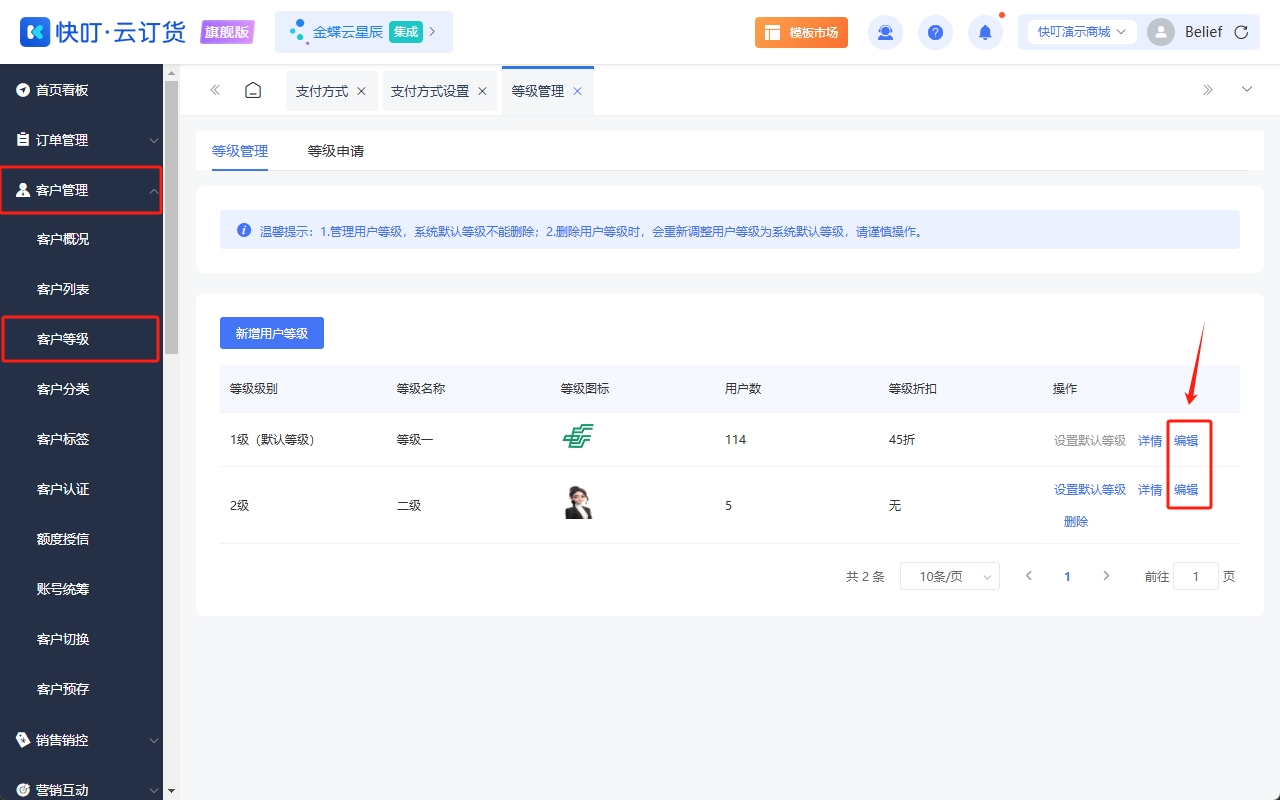Click the tab bar scroll-left double chevron
The image size is (1280, 800).
215,90
